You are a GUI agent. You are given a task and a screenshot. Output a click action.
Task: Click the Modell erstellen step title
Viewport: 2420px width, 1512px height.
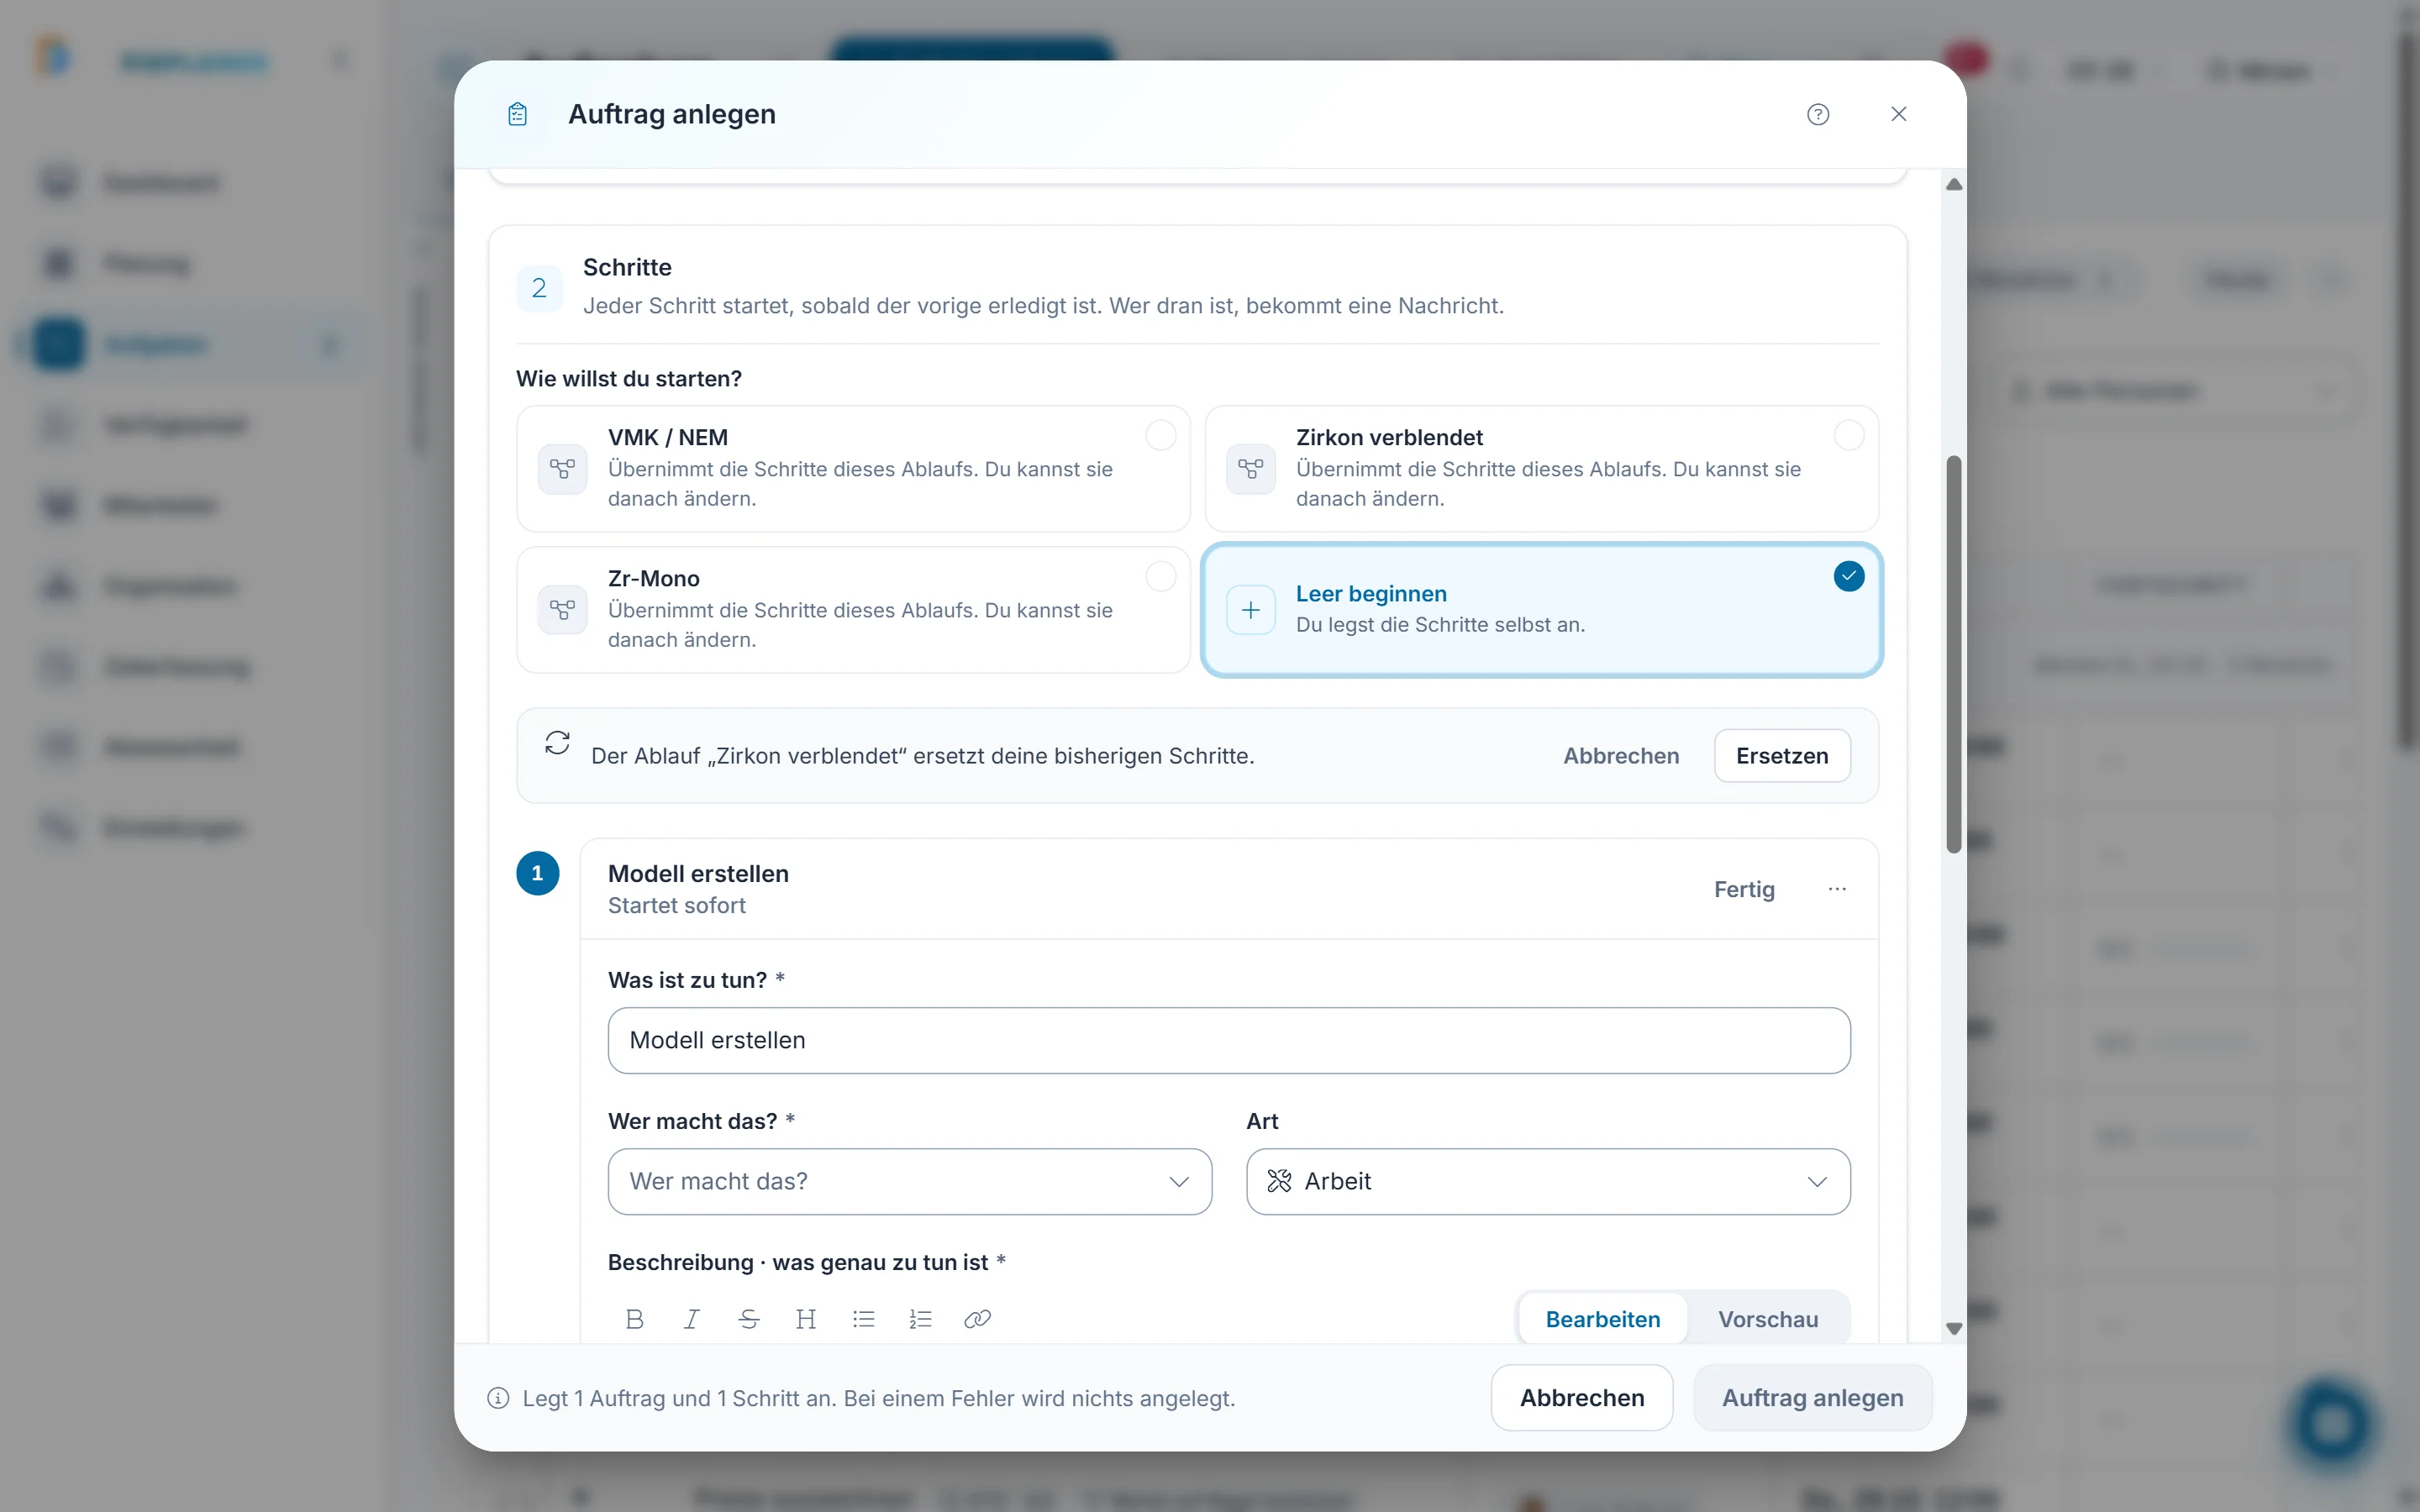[x=698, y=873]
